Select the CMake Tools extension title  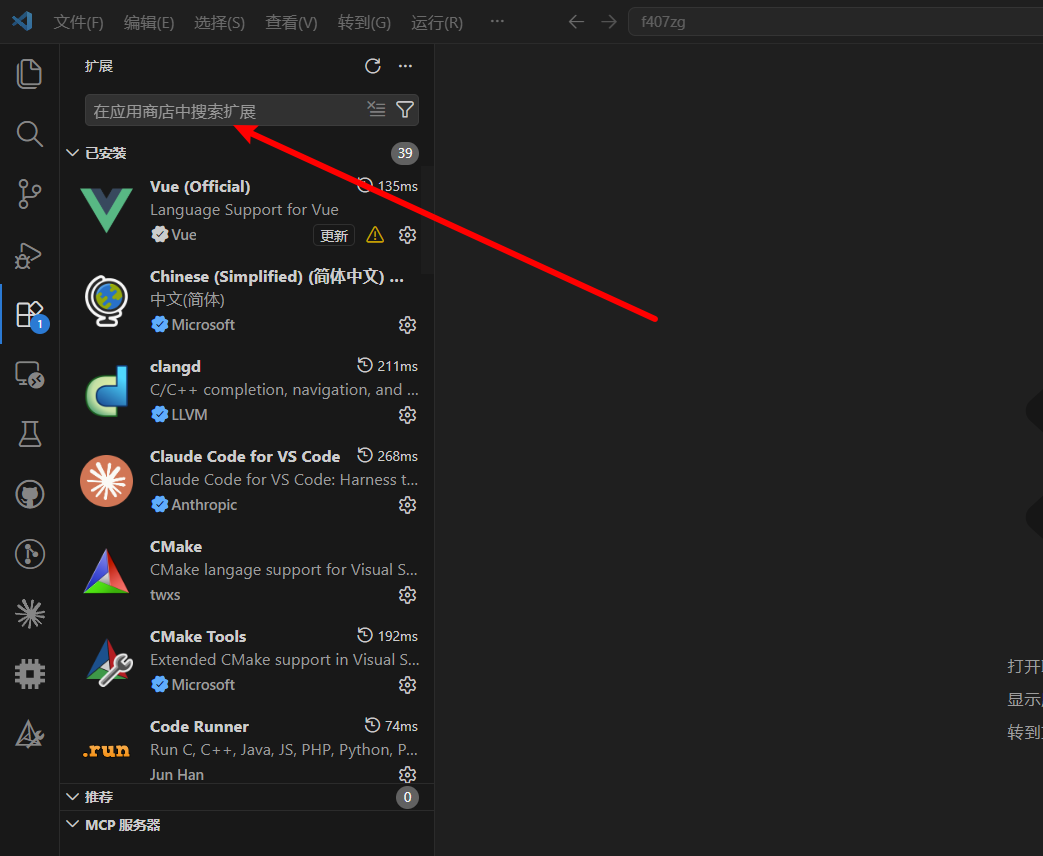tap(198, 637)
